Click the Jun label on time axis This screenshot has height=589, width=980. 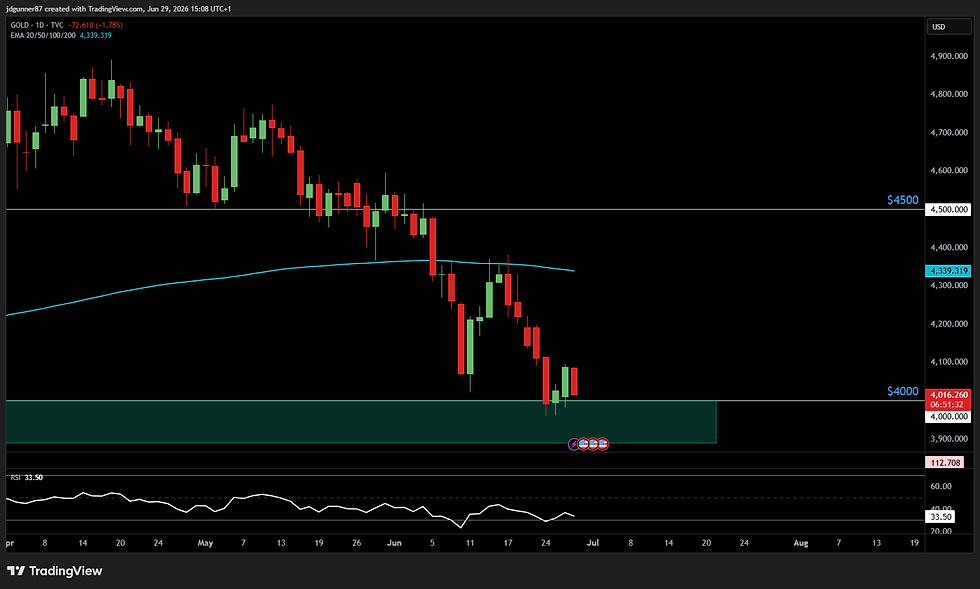(x=394, y=543)
